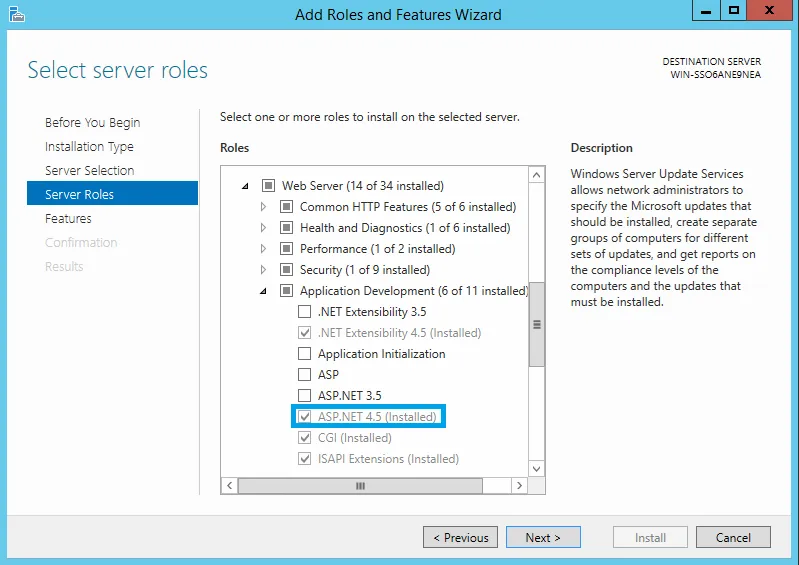Go to Before You Begin step
This screenshot has height=565, width=799.
[92, 123]
